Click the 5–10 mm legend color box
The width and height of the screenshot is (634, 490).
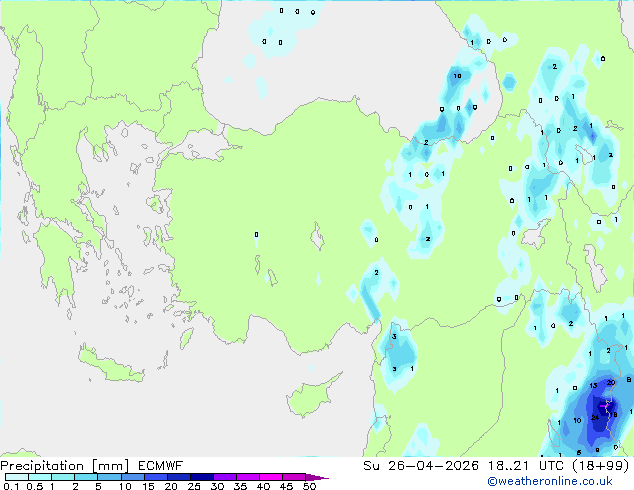pyautogui.click(x=109, y=477)
